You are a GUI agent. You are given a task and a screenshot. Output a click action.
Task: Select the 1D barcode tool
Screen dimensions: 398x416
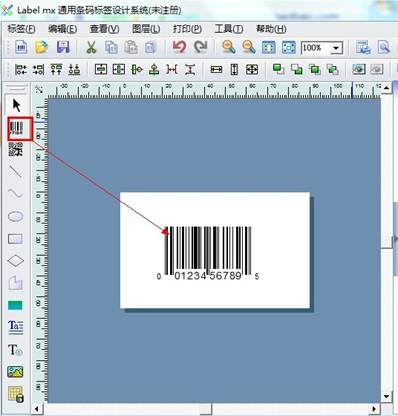click(x=16, y=128)
